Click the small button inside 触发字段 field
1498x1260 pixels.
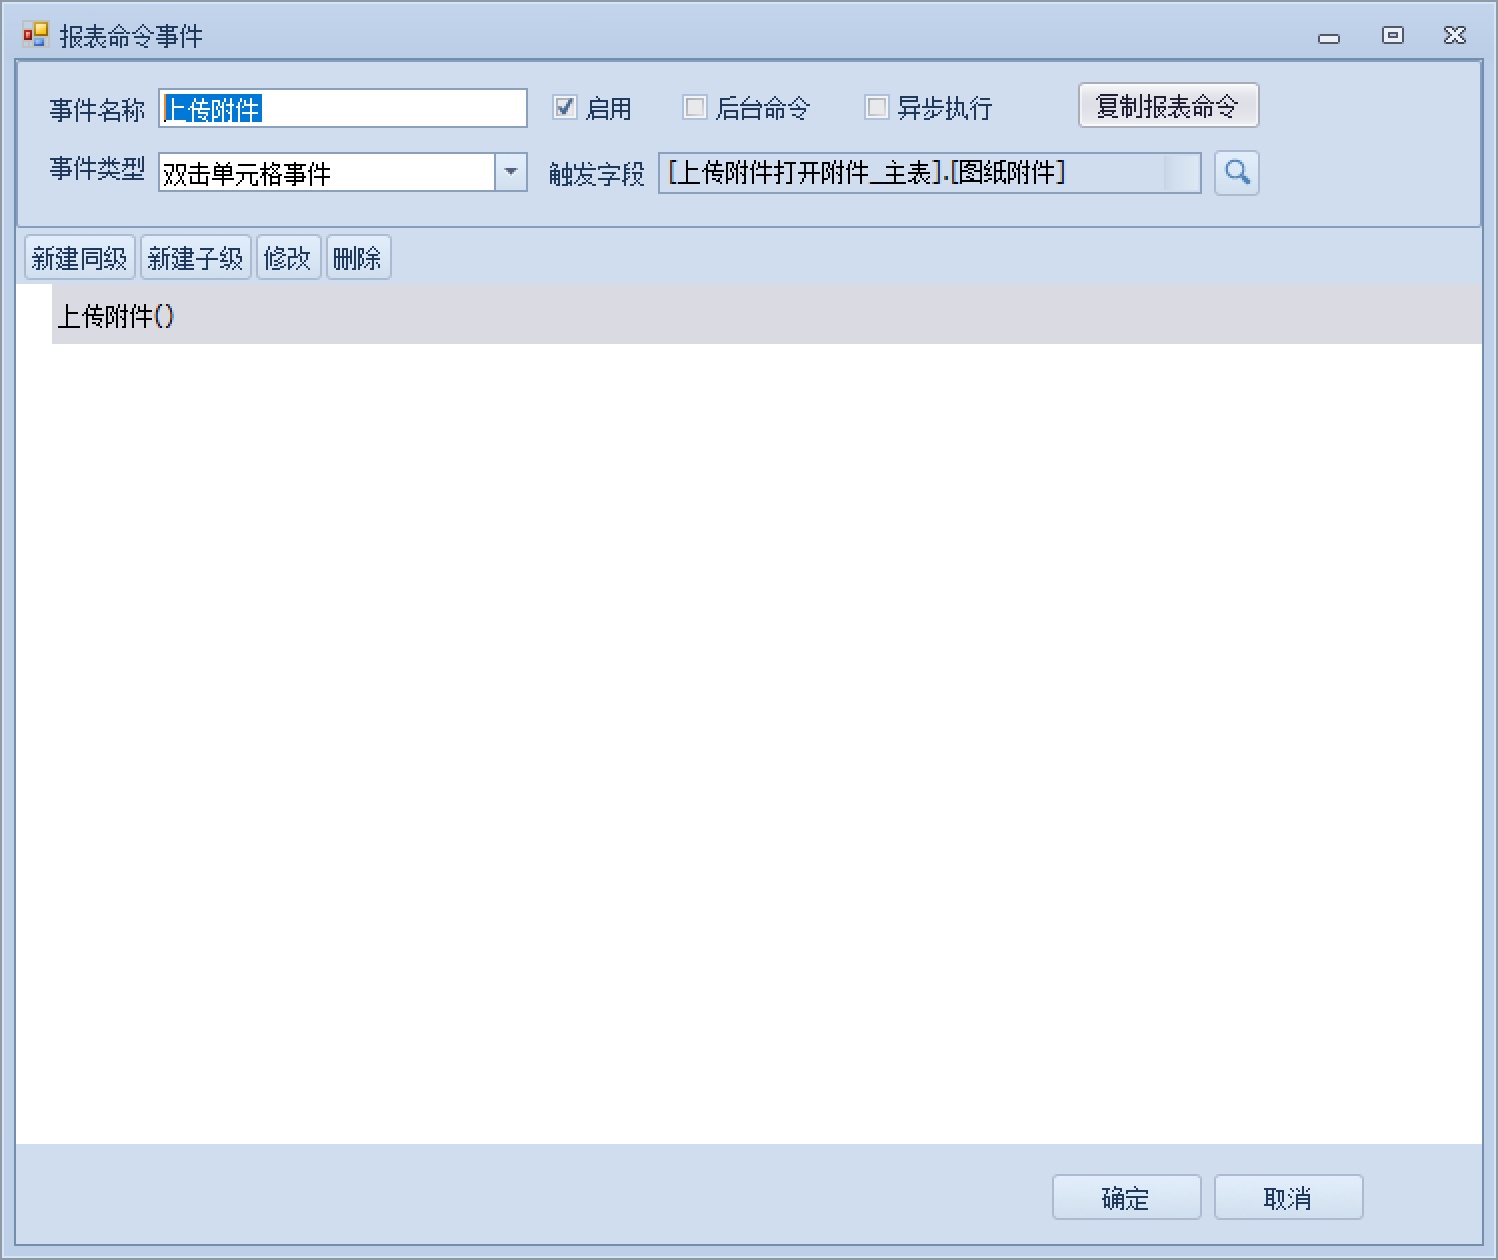click(x=1182, y=173)
